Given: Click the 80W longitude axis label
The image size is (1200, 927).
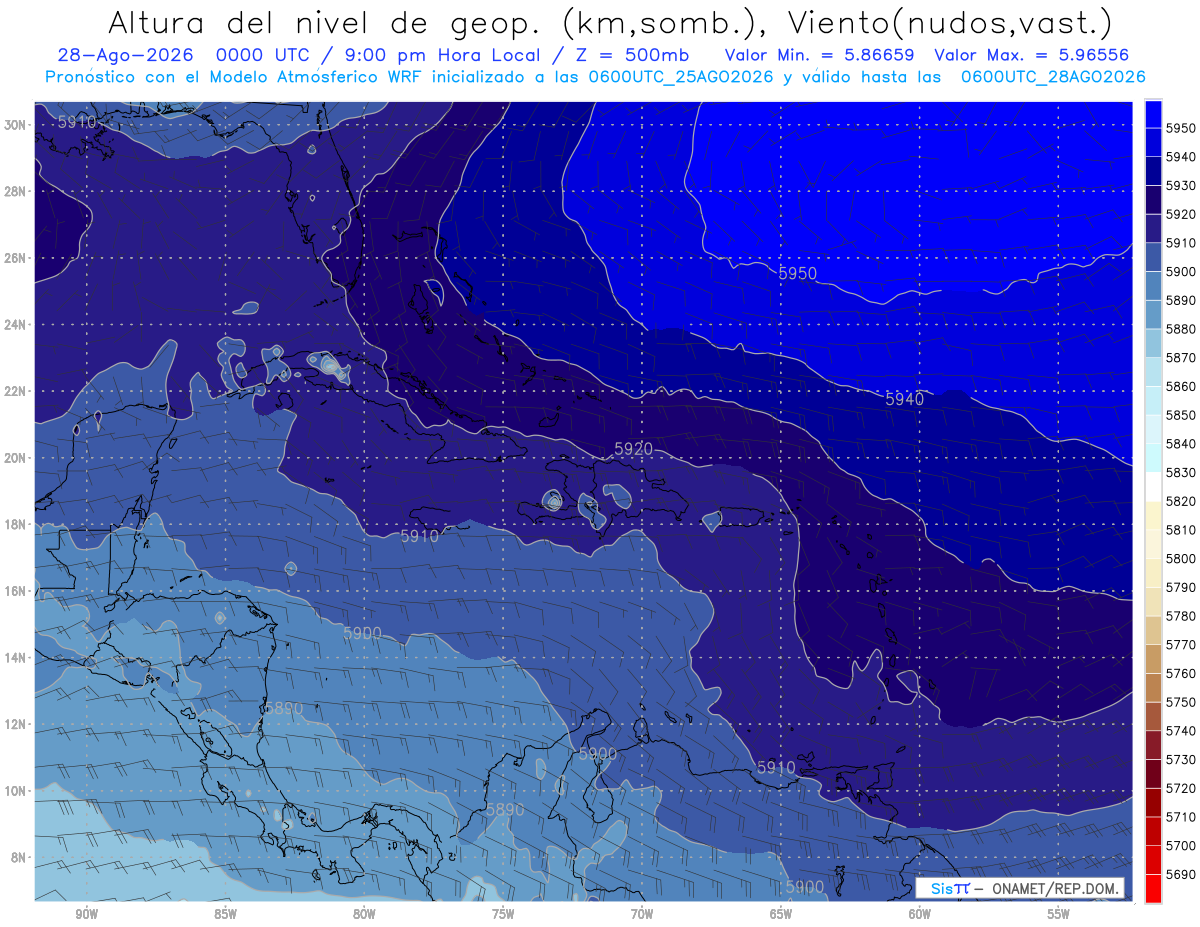Looking at the screenshot, I should (364, 913).
